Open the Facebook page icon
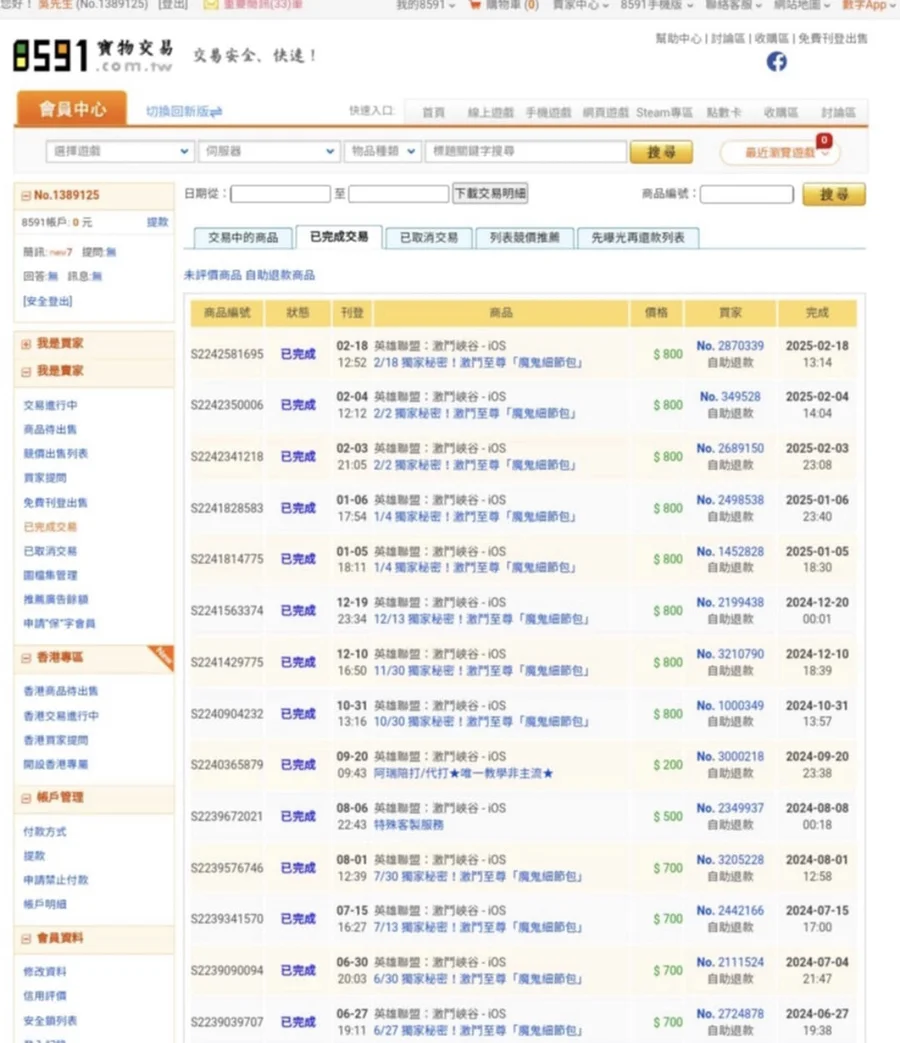Image resolution: width=900 pixels, height=1043 pixels. (776, 62)
